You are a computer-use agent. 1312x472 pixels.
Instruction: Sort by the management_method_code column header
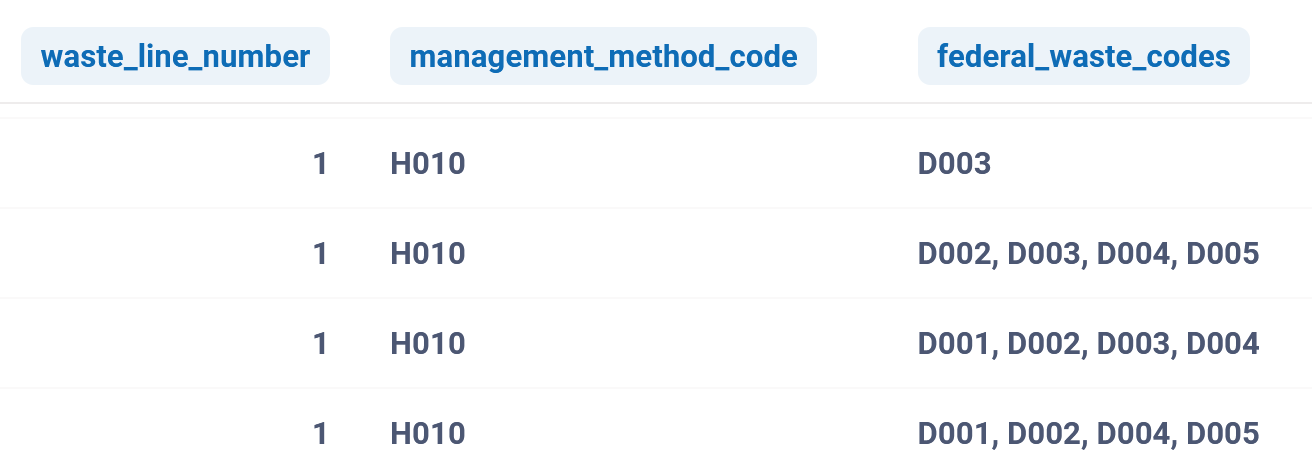click(603, 57)
